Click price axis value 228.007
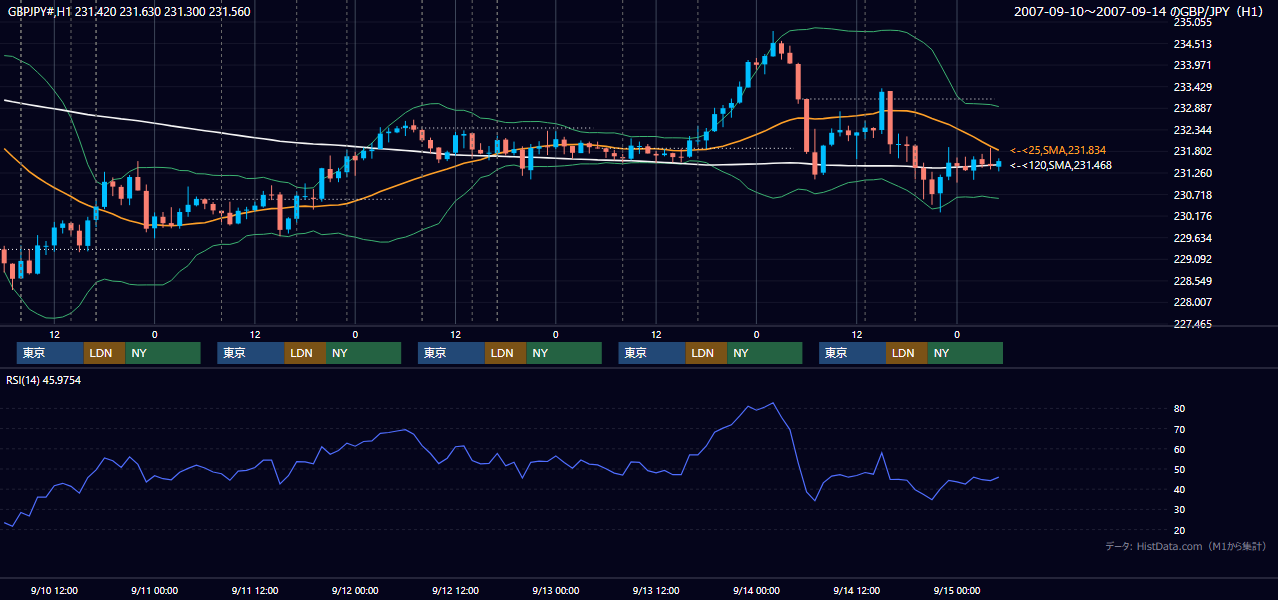The height and width of the screenshot is (600, 1278). tap(1192, 302)
